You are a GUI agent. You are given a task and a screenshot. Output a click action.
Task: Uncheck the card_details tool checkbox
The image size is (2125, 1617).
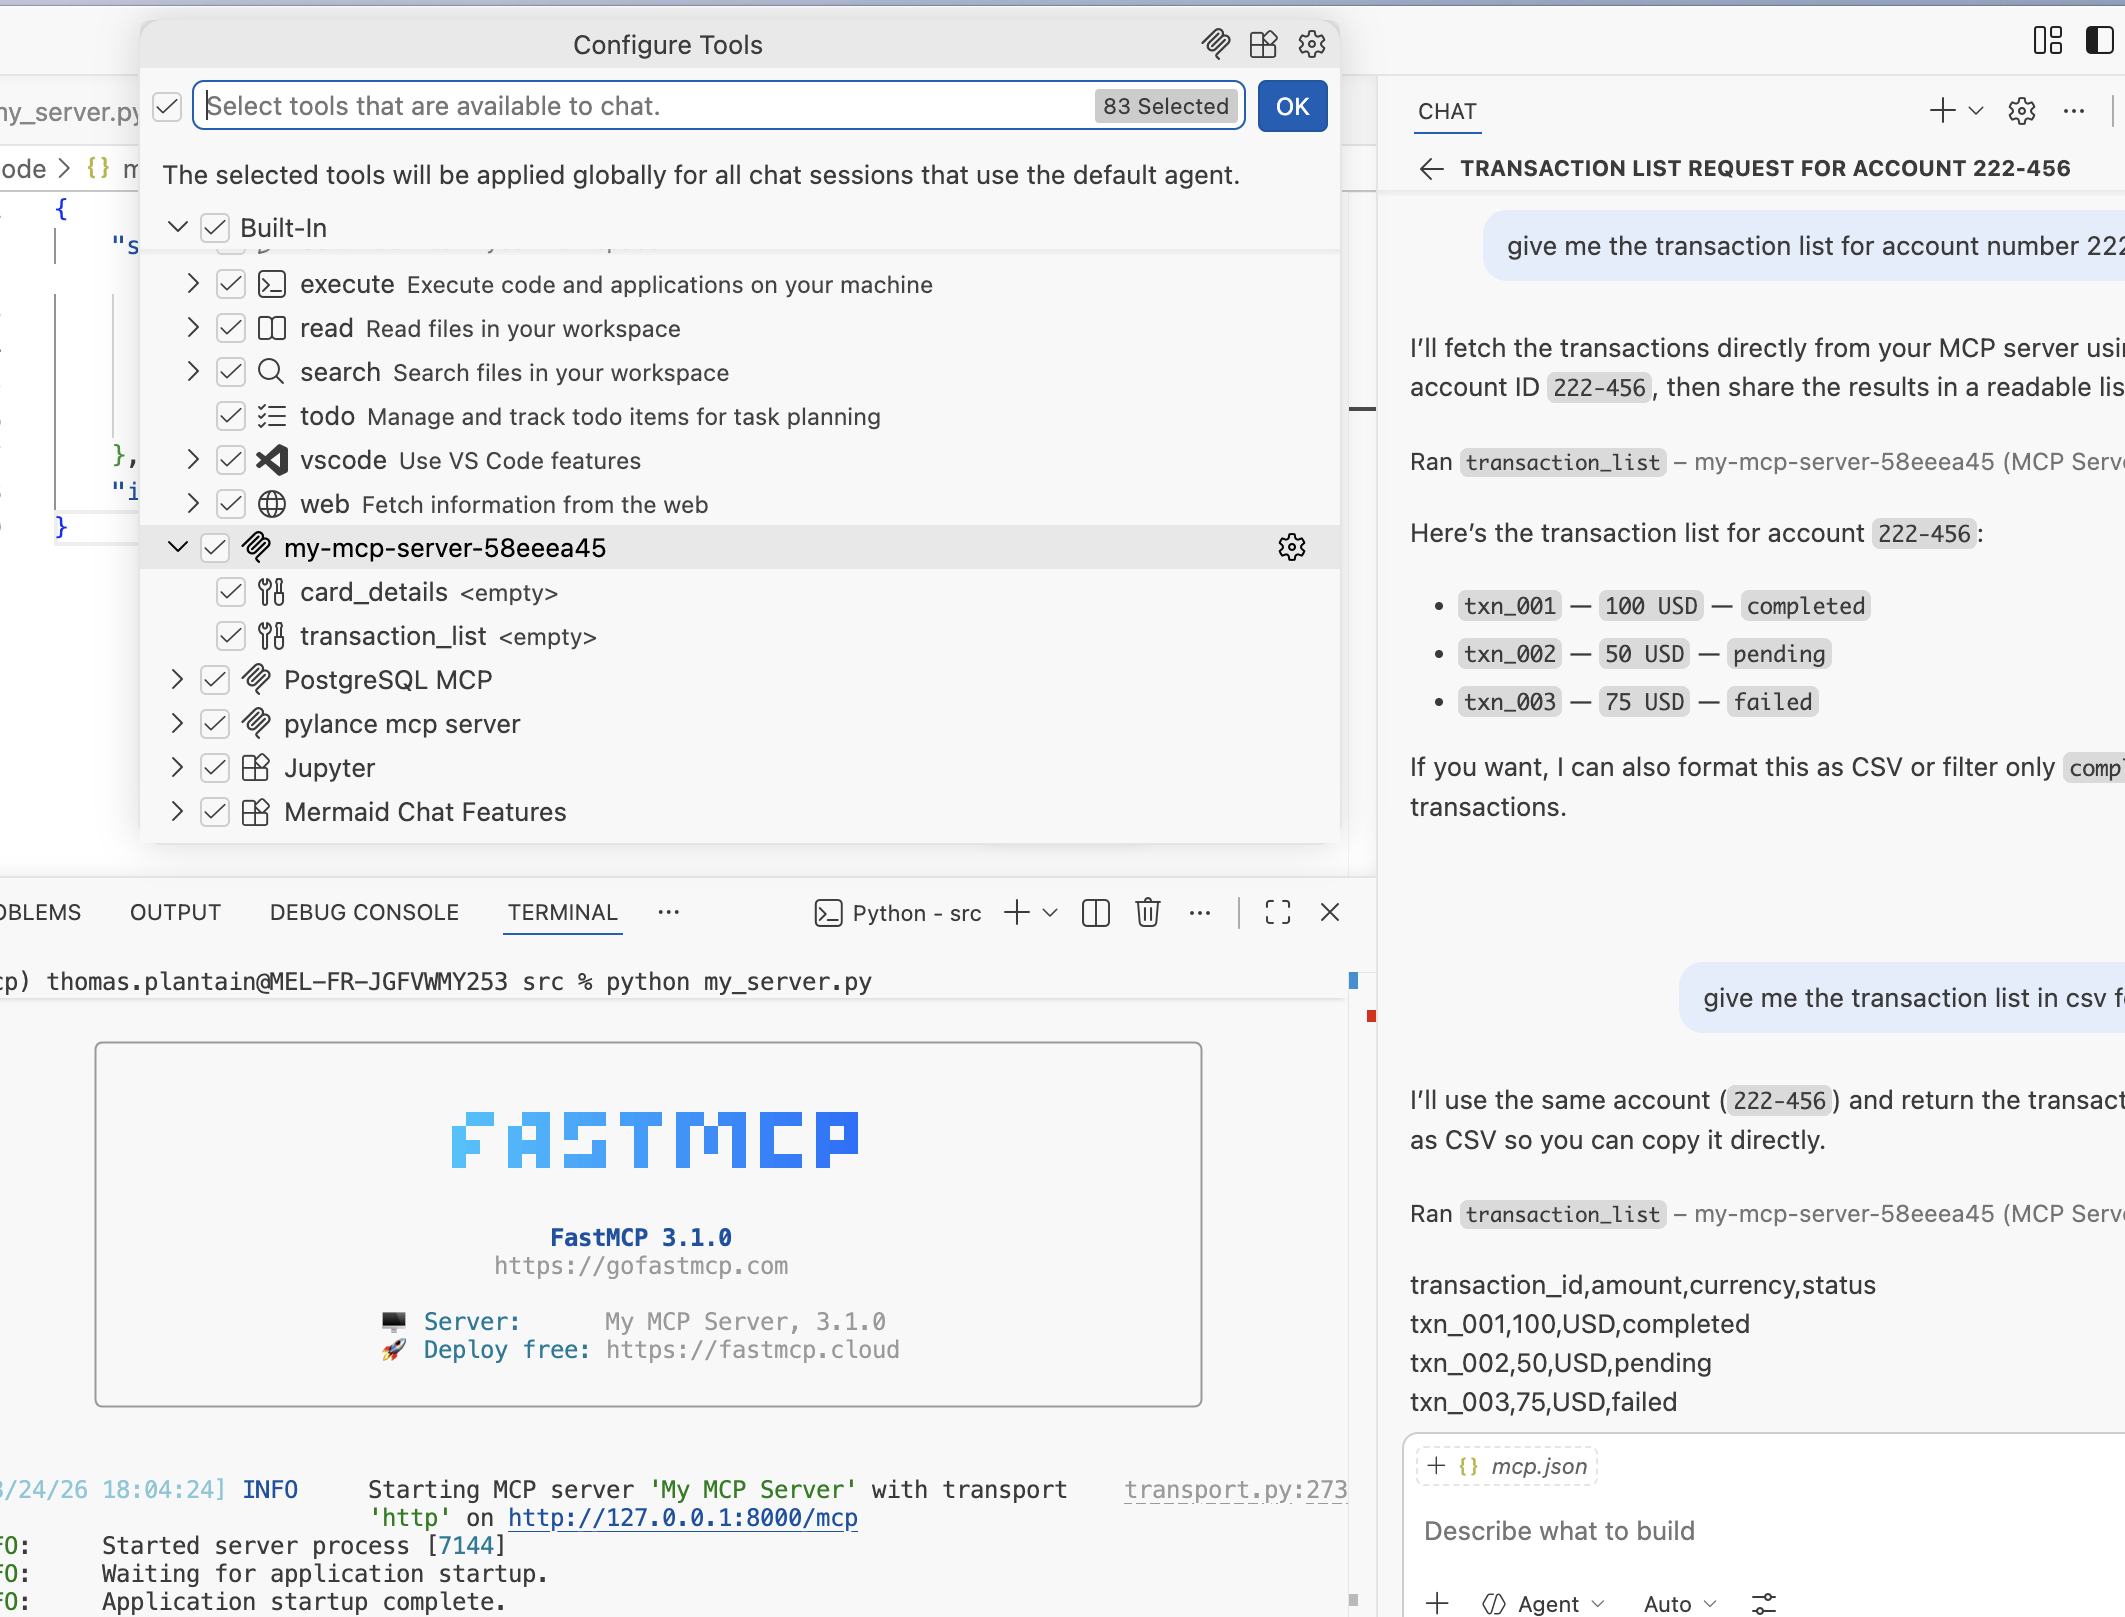(231, 592)
